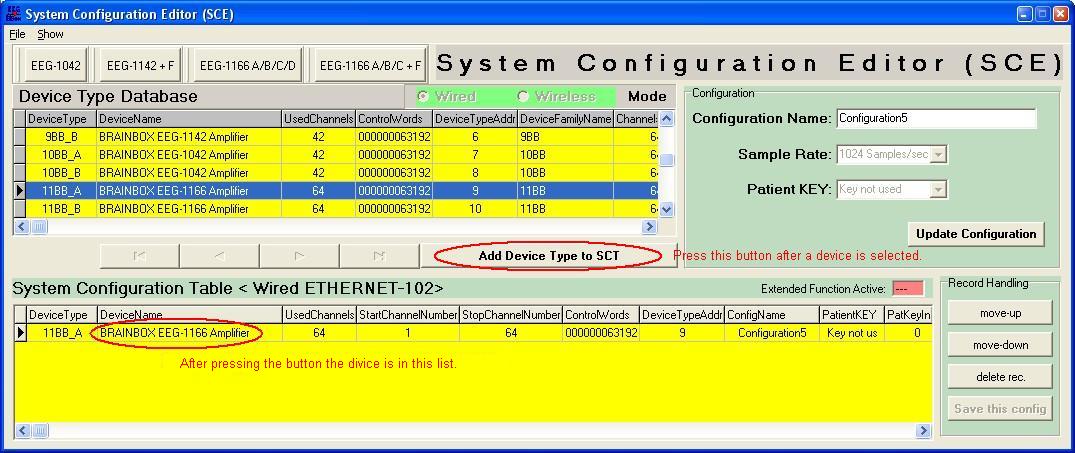Image resolution: width=1075 pixels, height=453 pixels.
Task: Click scroll left arrow of device database
Action: pos(21,226)
